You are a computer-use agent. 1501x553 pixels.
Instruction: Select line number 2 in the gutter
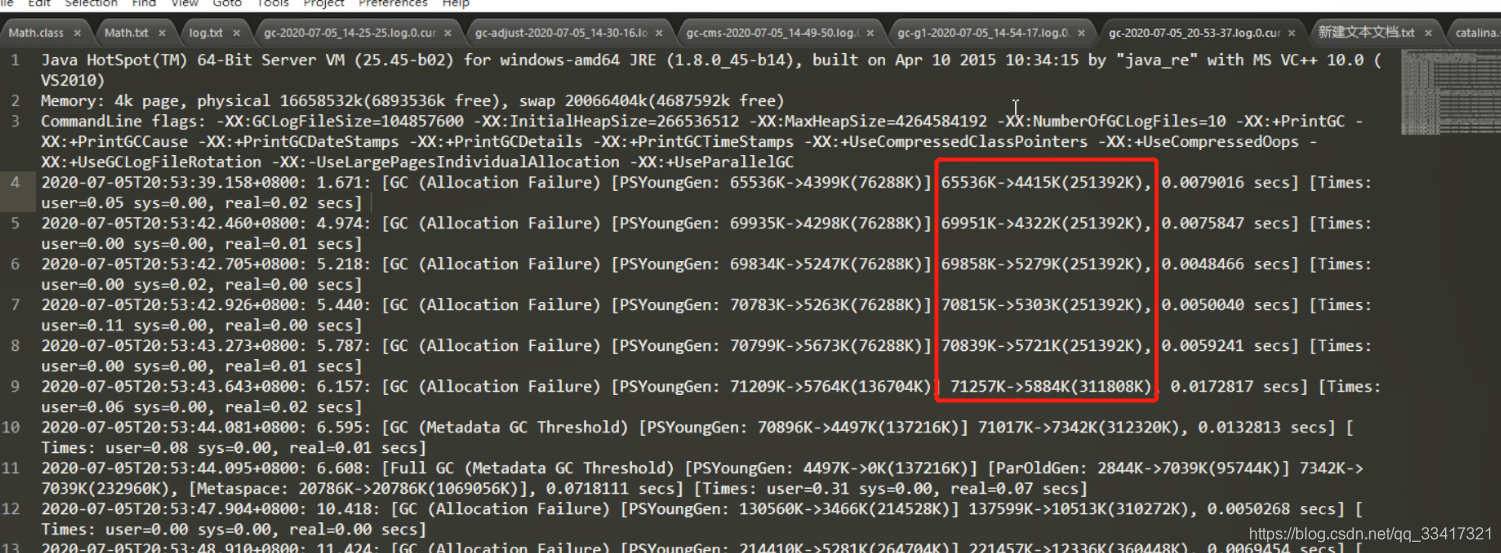15,101
